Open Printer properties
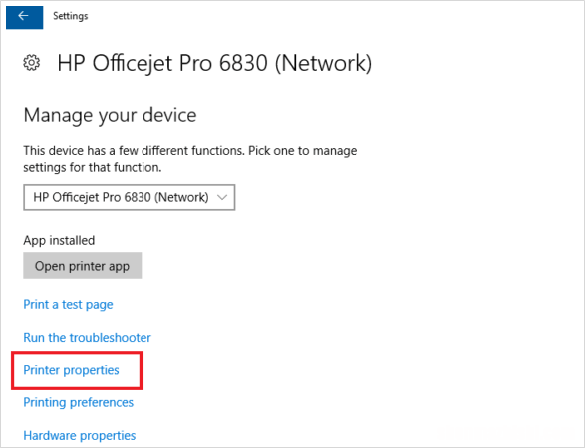585x448 pixels. click(x=71, y=370)
